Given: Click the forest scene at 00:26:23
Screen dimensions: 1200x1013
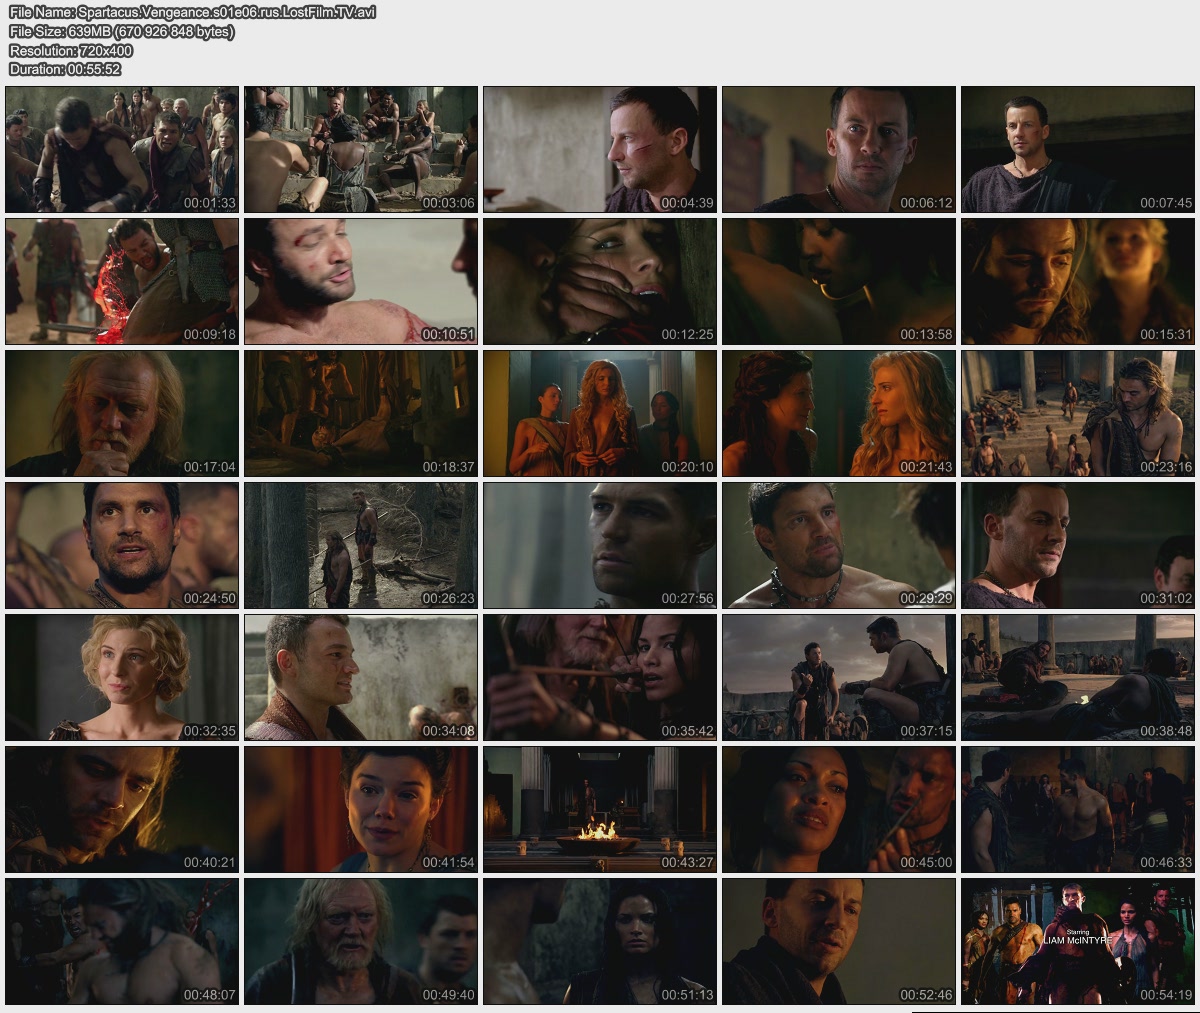Looking at the screenshot, I should [361, 545].
